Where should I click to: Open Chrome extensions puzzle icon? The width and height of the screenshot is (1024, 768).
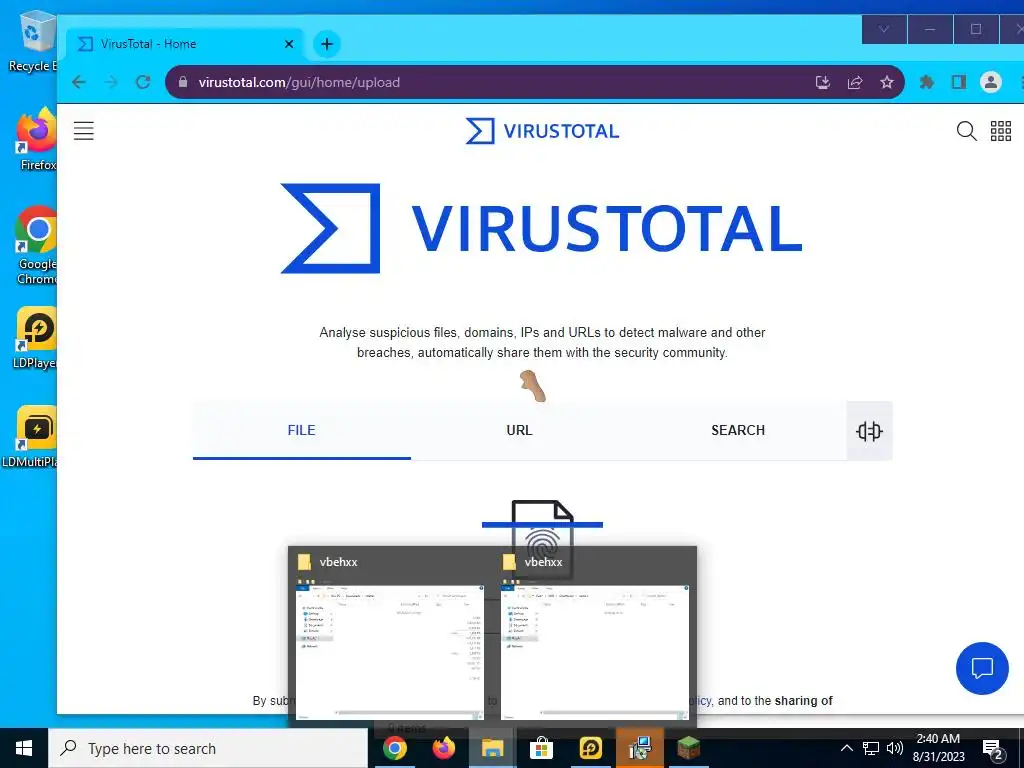pos(926,82)
